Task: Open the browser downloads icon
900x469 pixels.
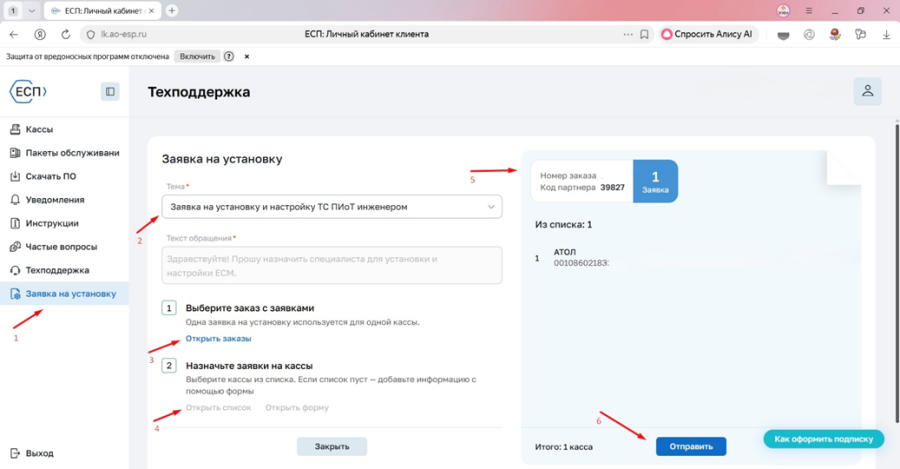Action: coord(886,34)
